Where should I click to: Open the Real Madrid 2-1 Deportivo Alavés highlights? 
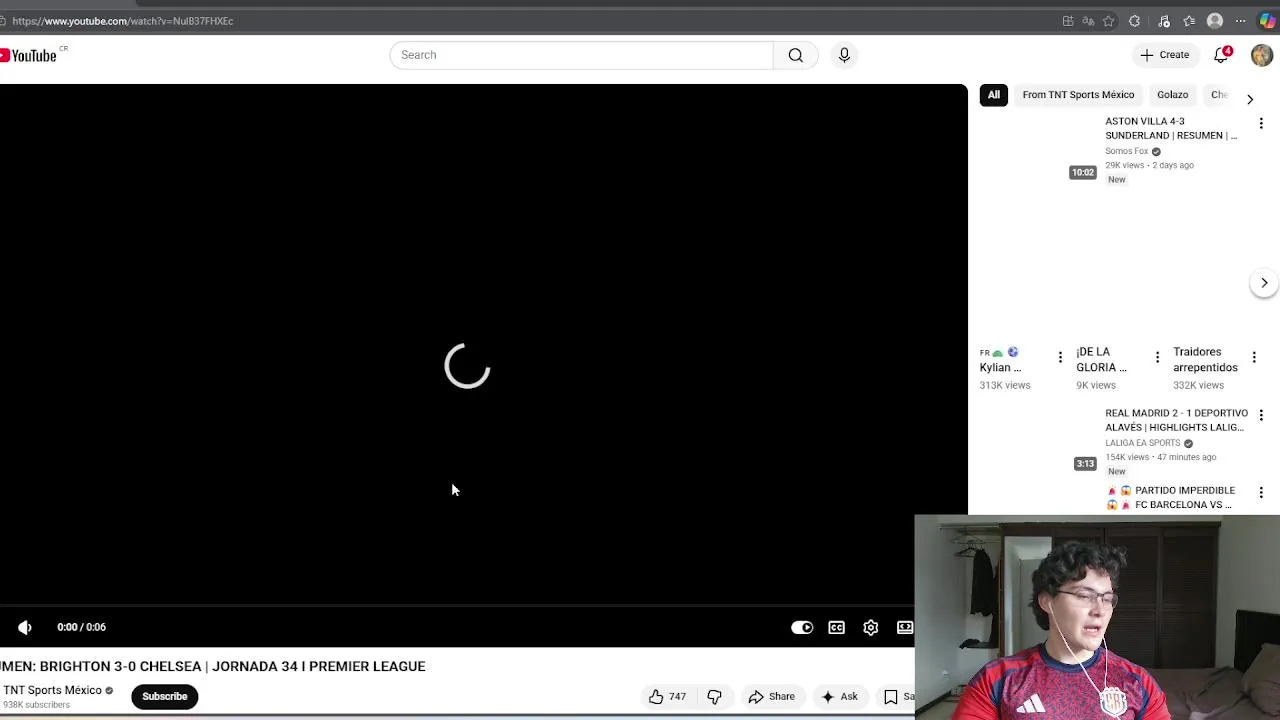click(x=1176, y=420)
